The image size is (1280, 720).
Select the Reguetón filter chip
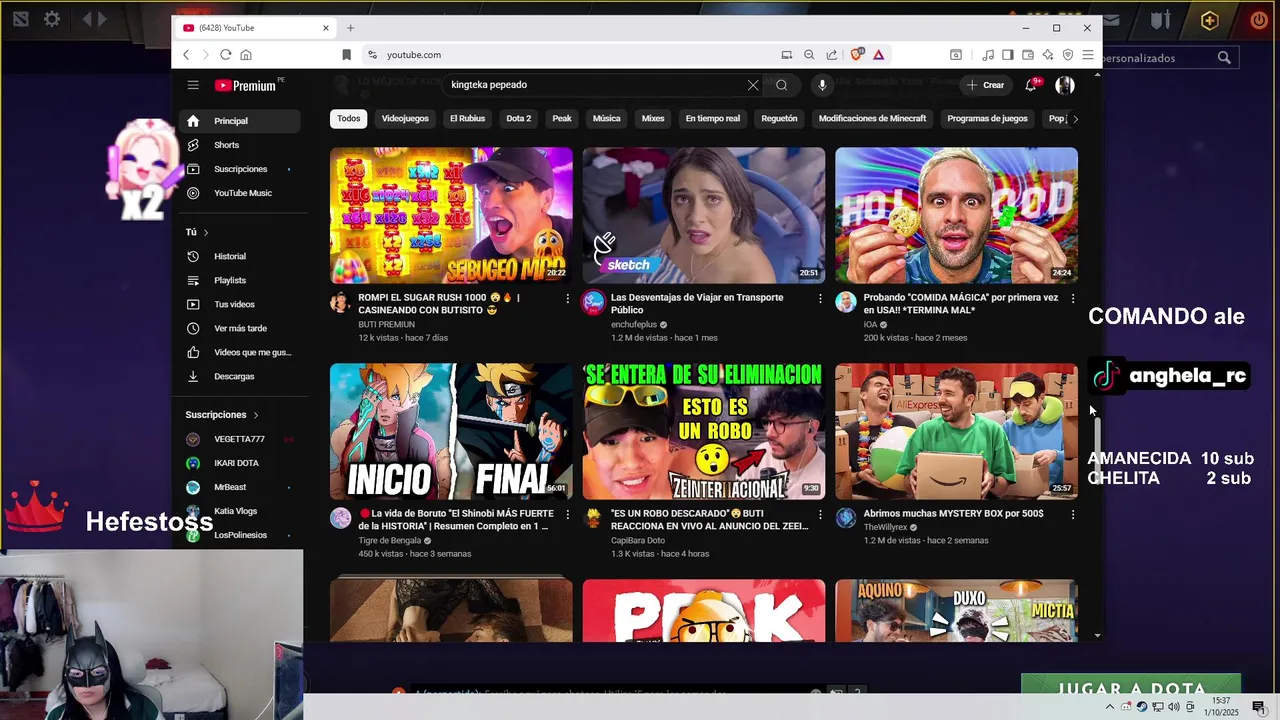click(779, 118)
